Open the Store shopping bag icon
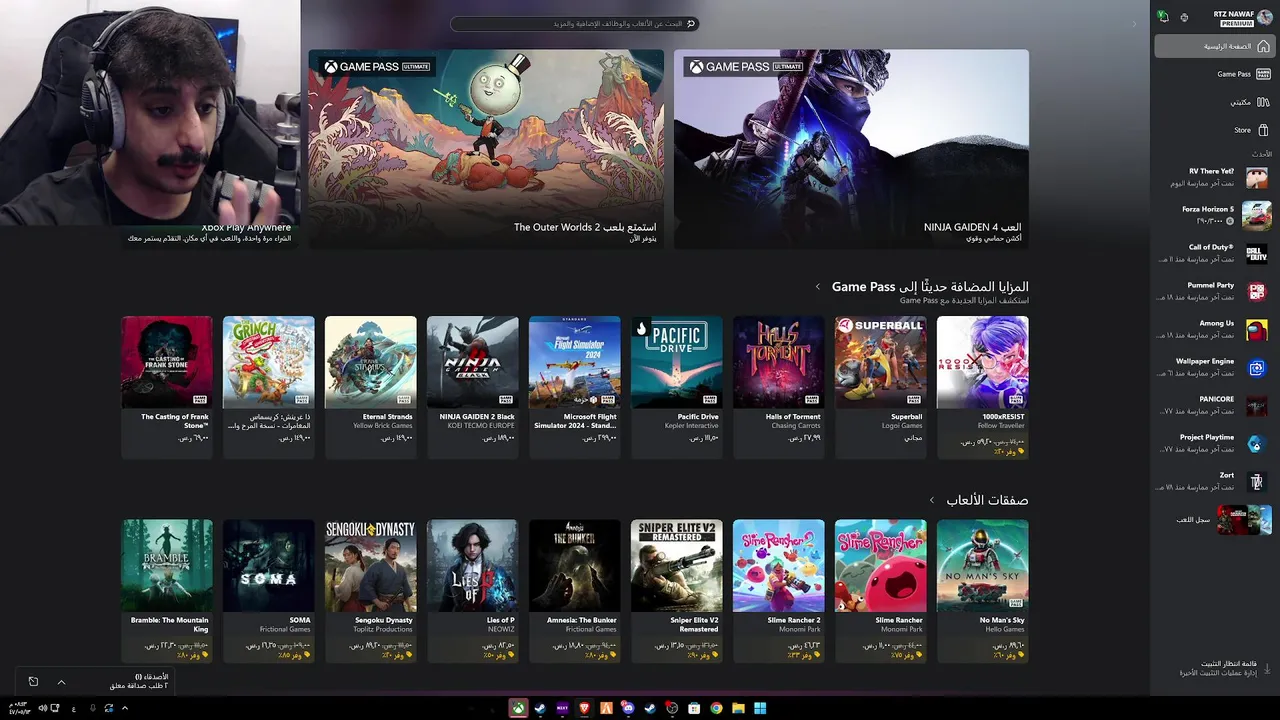1280x720 pixels. point(1263,130)
